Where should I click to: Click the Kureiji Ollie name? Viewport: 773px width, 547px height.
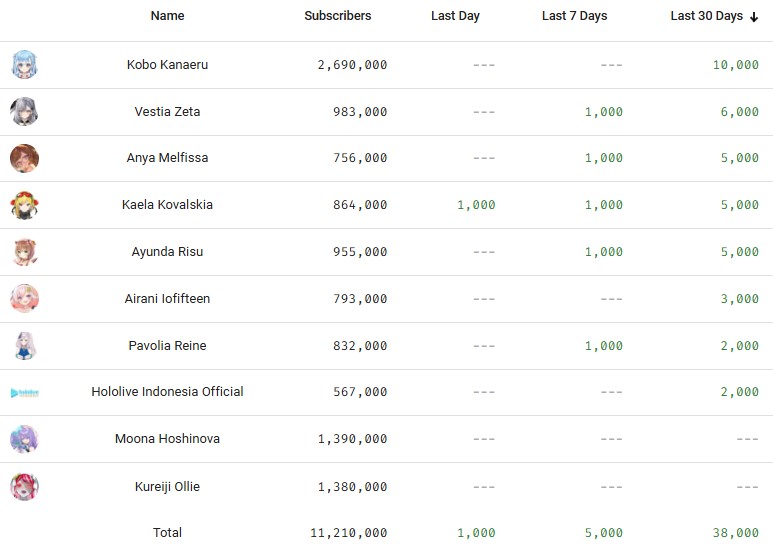tap(167, 487)
